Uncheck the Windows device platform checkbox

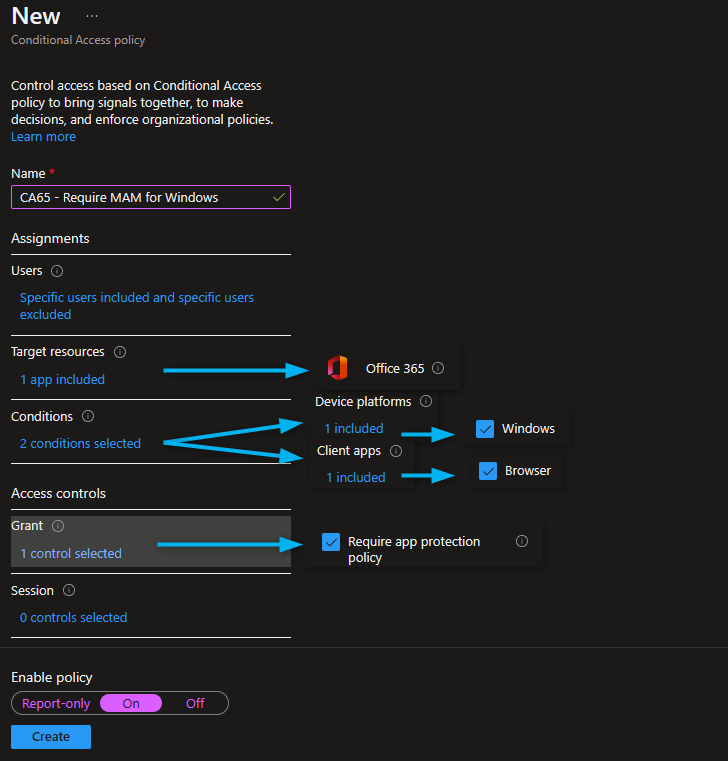(x=485, y=429)
